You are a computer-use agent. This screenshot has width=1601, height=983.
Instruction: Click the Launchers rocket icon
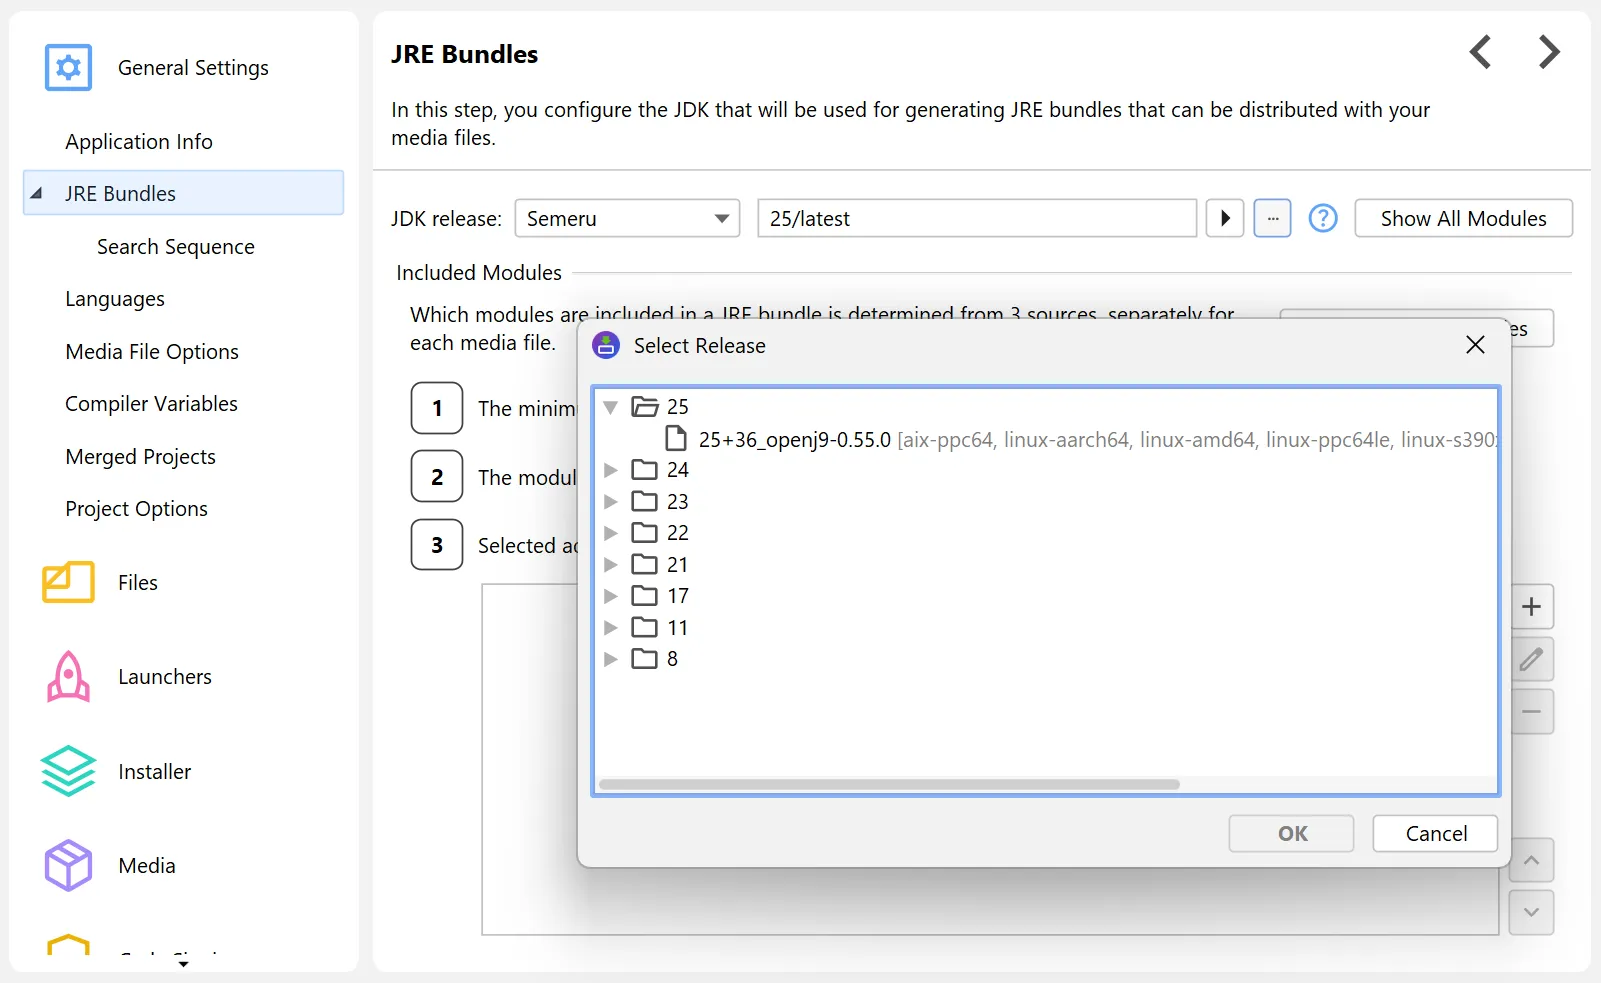67,677
